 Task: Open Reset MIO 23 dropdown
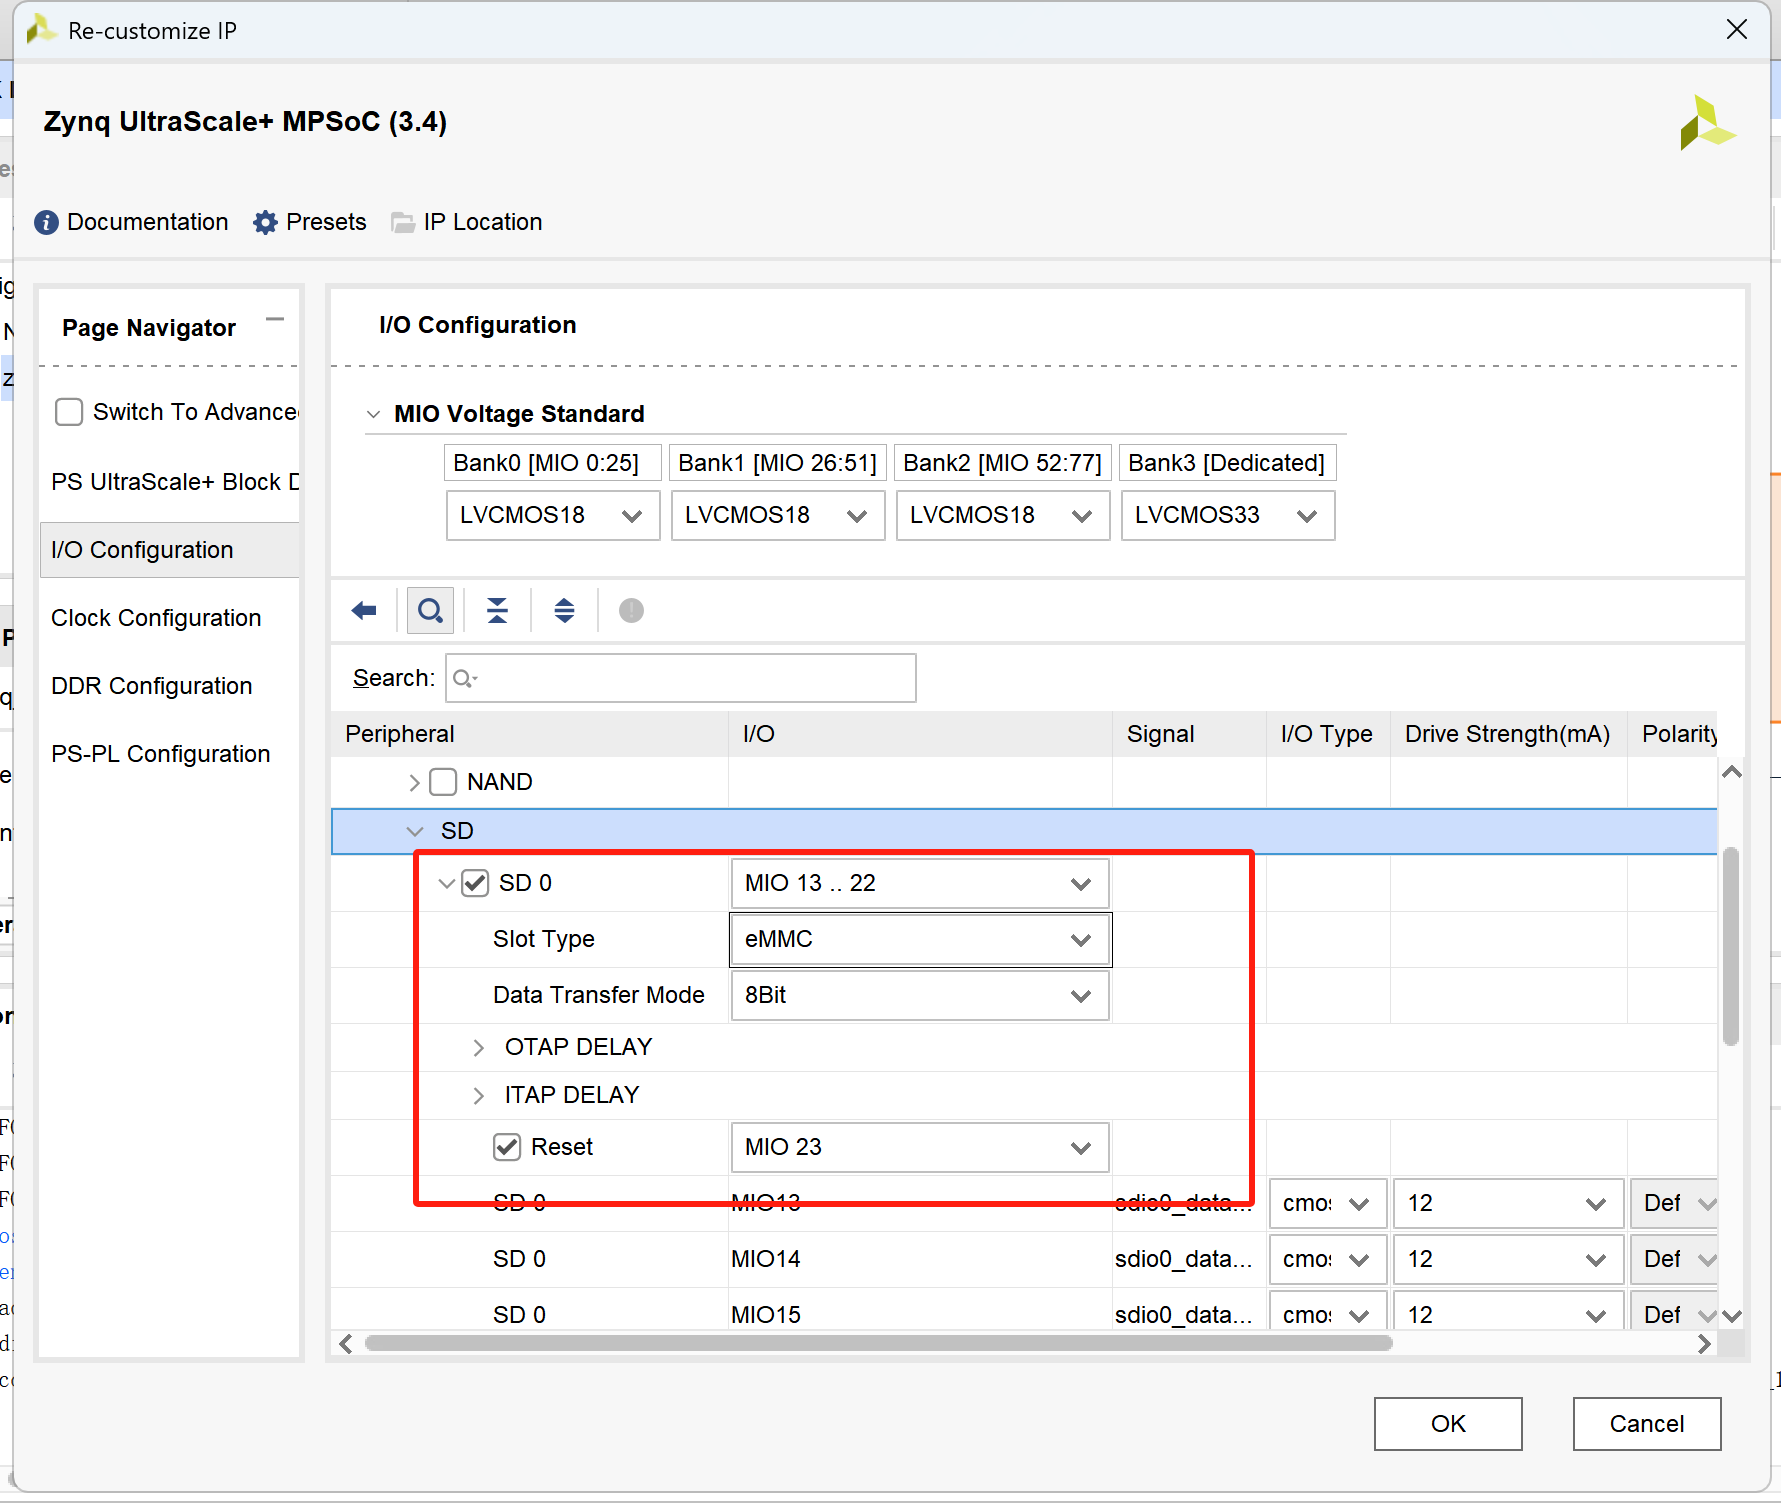click(x=920, y=1148)
